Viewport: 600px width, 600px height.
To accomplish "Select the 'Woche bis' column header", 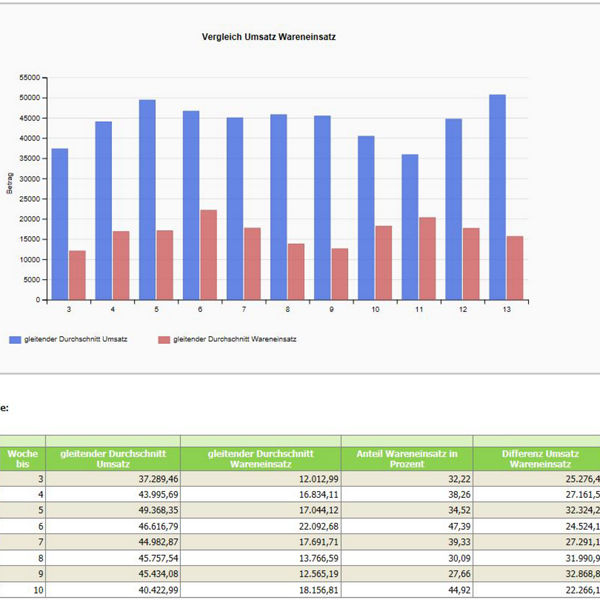I will tap(22, 459).
